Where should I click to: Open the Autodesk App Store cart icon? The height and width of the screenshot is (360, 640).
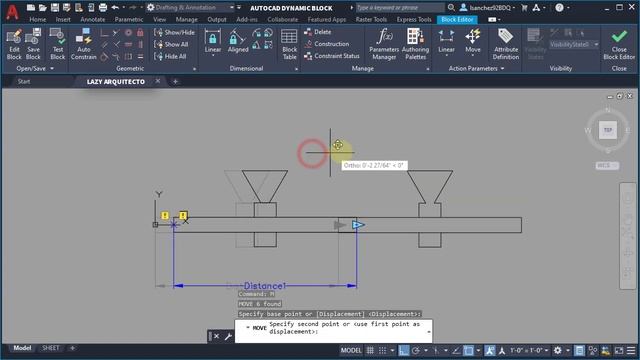tap(524, 7)
